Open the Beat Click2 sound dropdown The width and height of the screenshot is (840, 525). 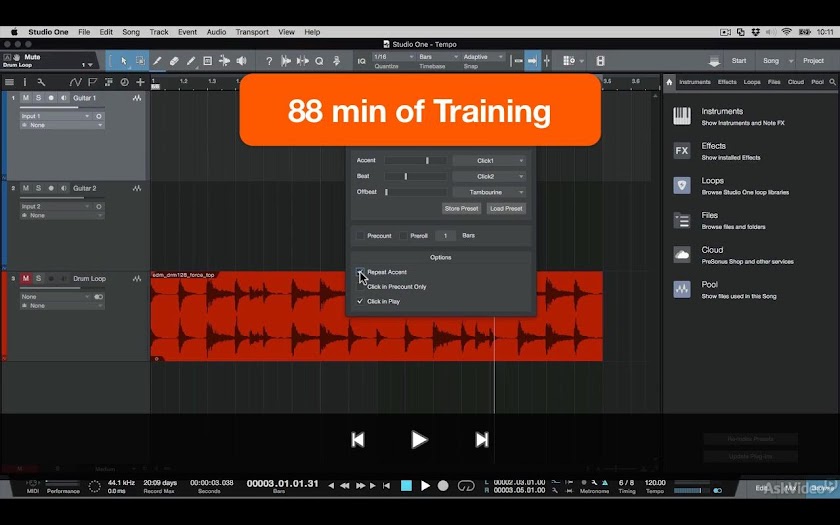coord(489,176)
